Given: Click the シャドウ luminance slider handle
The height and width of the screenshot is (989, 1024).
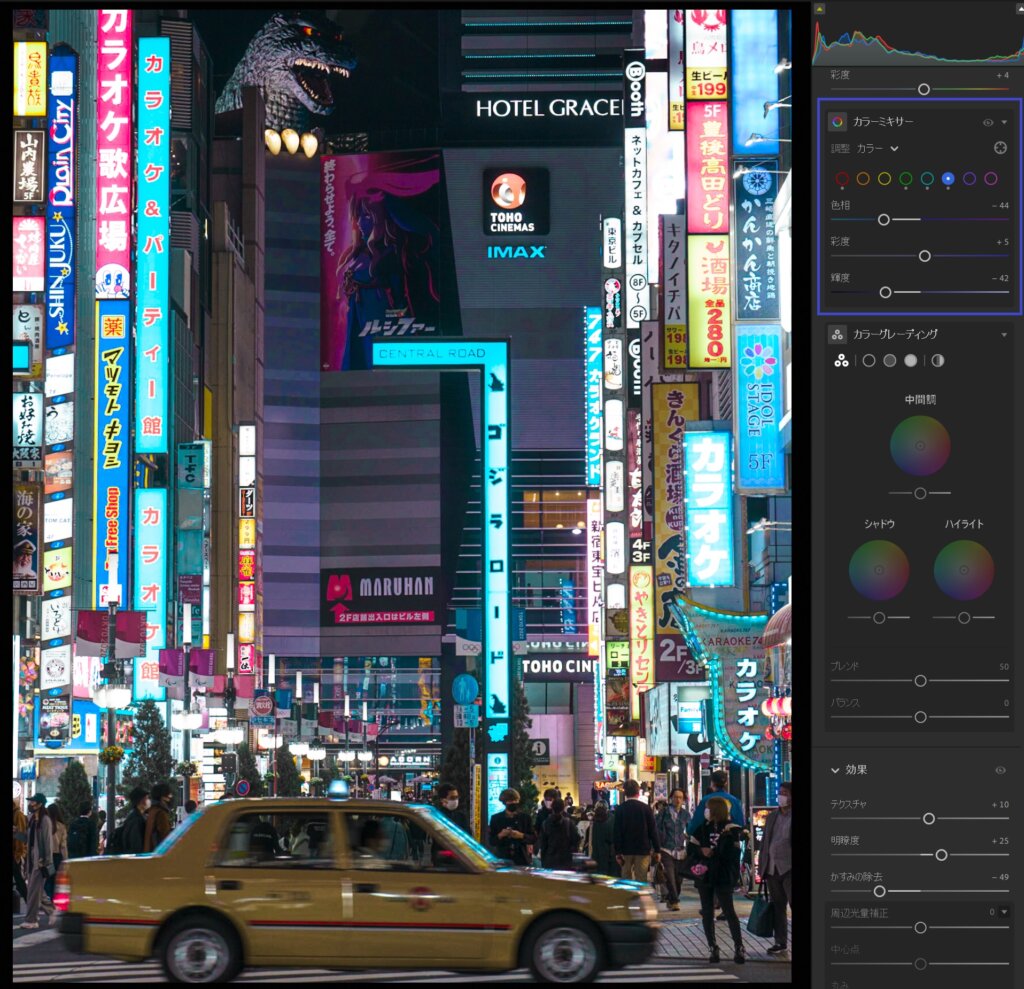Looking at the screenshot, I should coord(879,617).
